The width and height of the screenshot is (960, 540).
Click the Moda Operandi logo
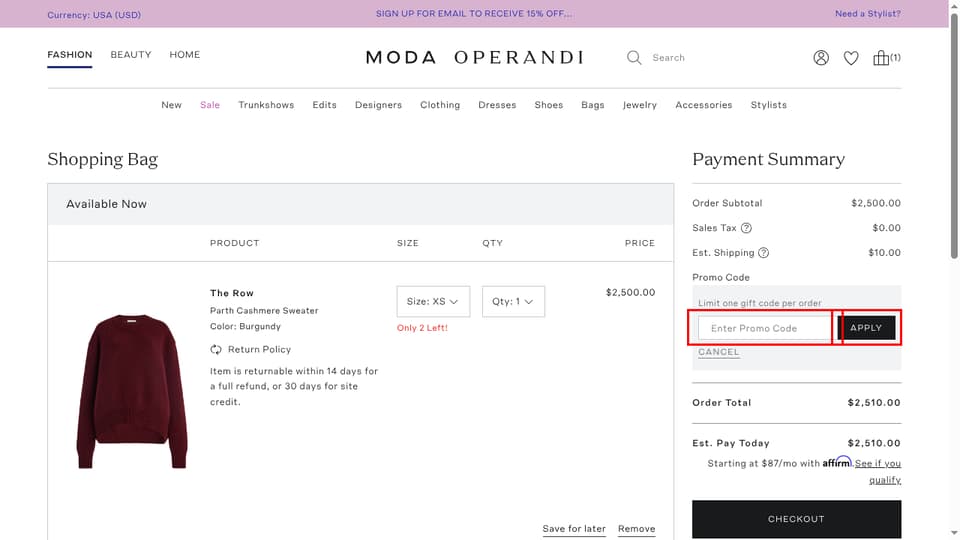coord(474,58)
